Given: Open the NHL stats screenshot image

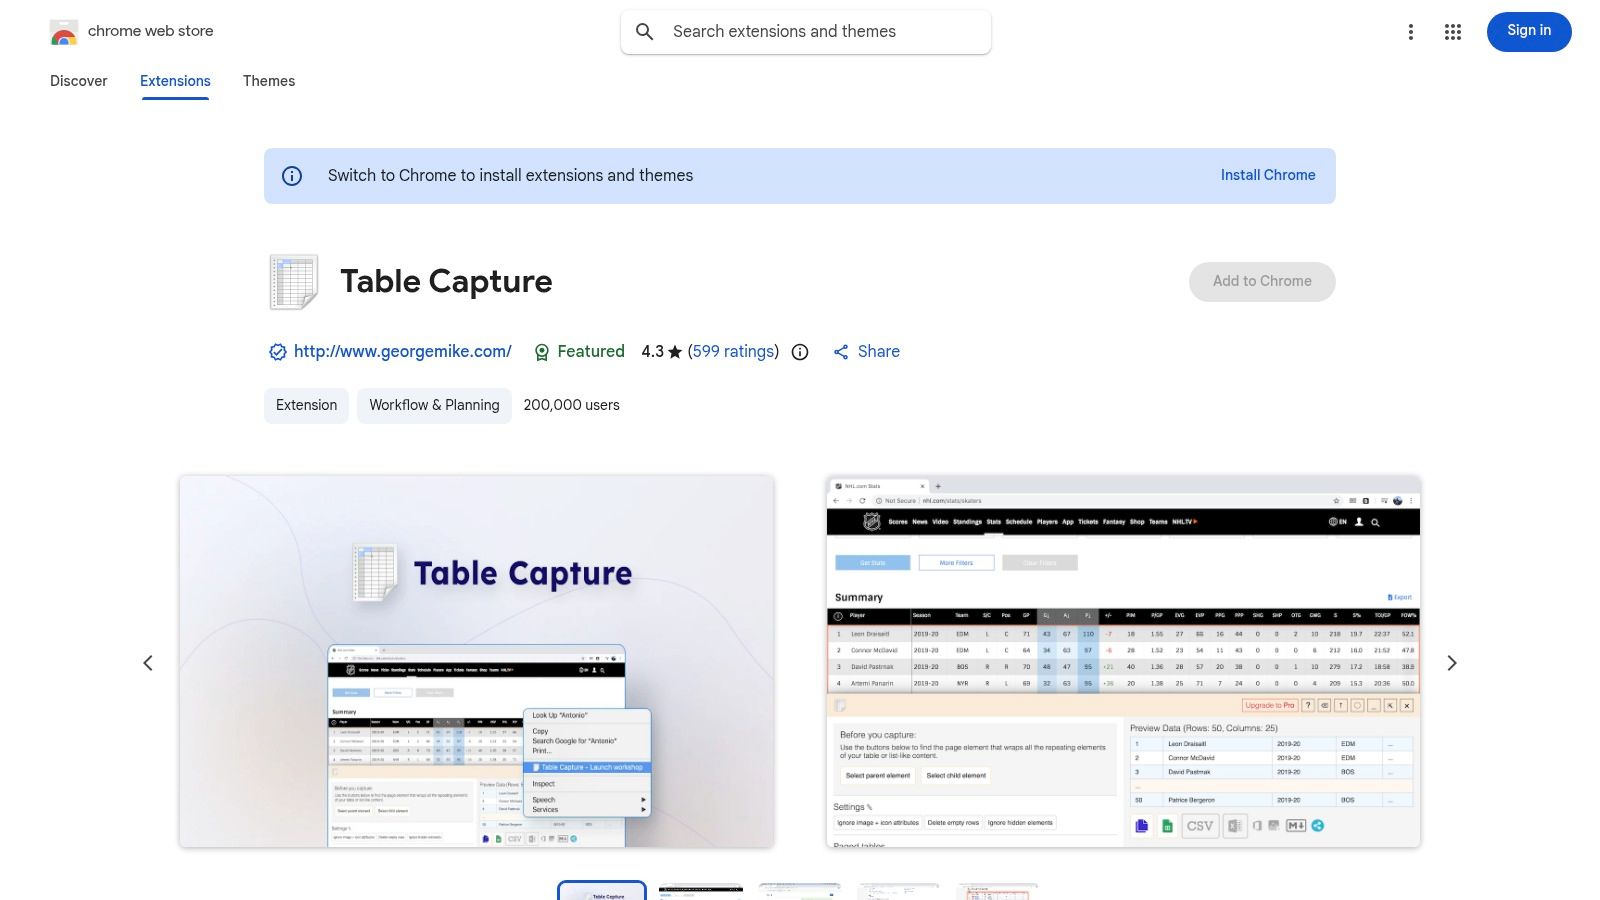Looking at the screenshot, I should [1123, 661].
